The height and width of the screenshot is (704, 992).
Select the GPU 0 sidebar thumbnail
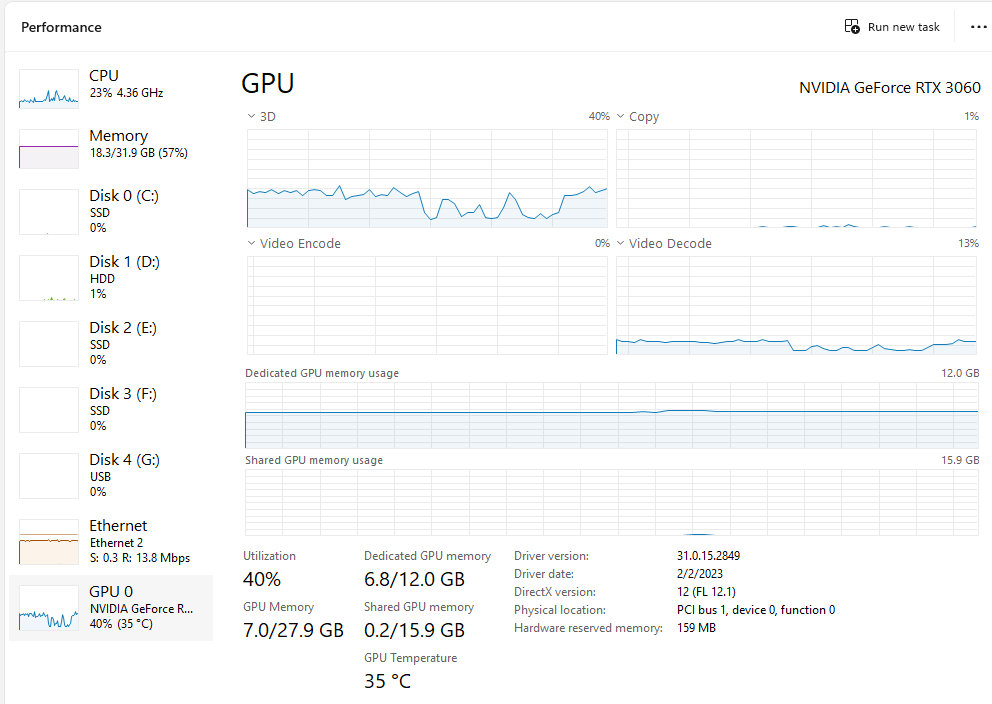[48, 607]
